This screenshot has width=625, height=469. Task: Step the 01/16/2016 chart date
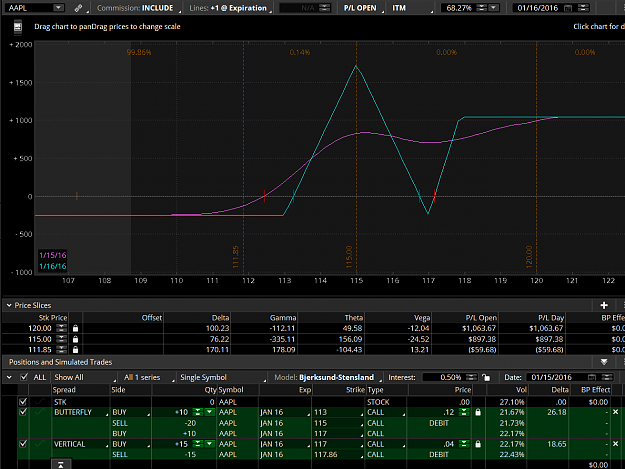coord(583,8)
